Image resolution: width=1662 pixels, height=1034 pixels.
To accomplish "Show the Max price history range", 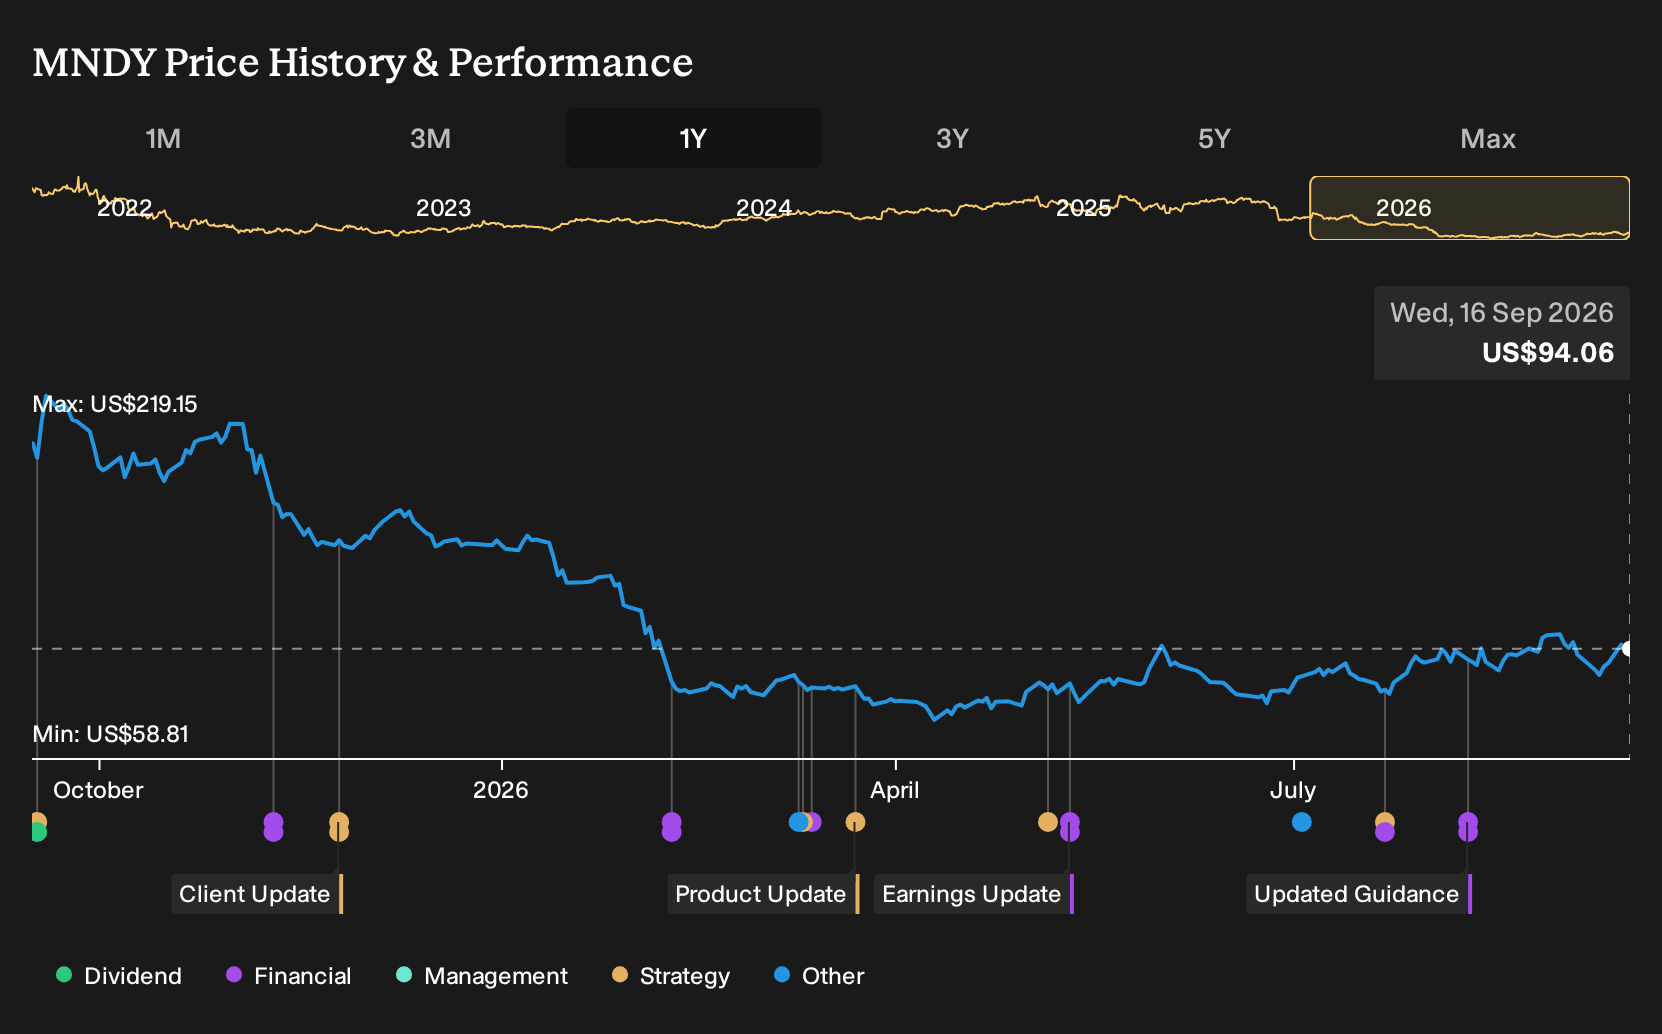I will (x=1488, y=138).
